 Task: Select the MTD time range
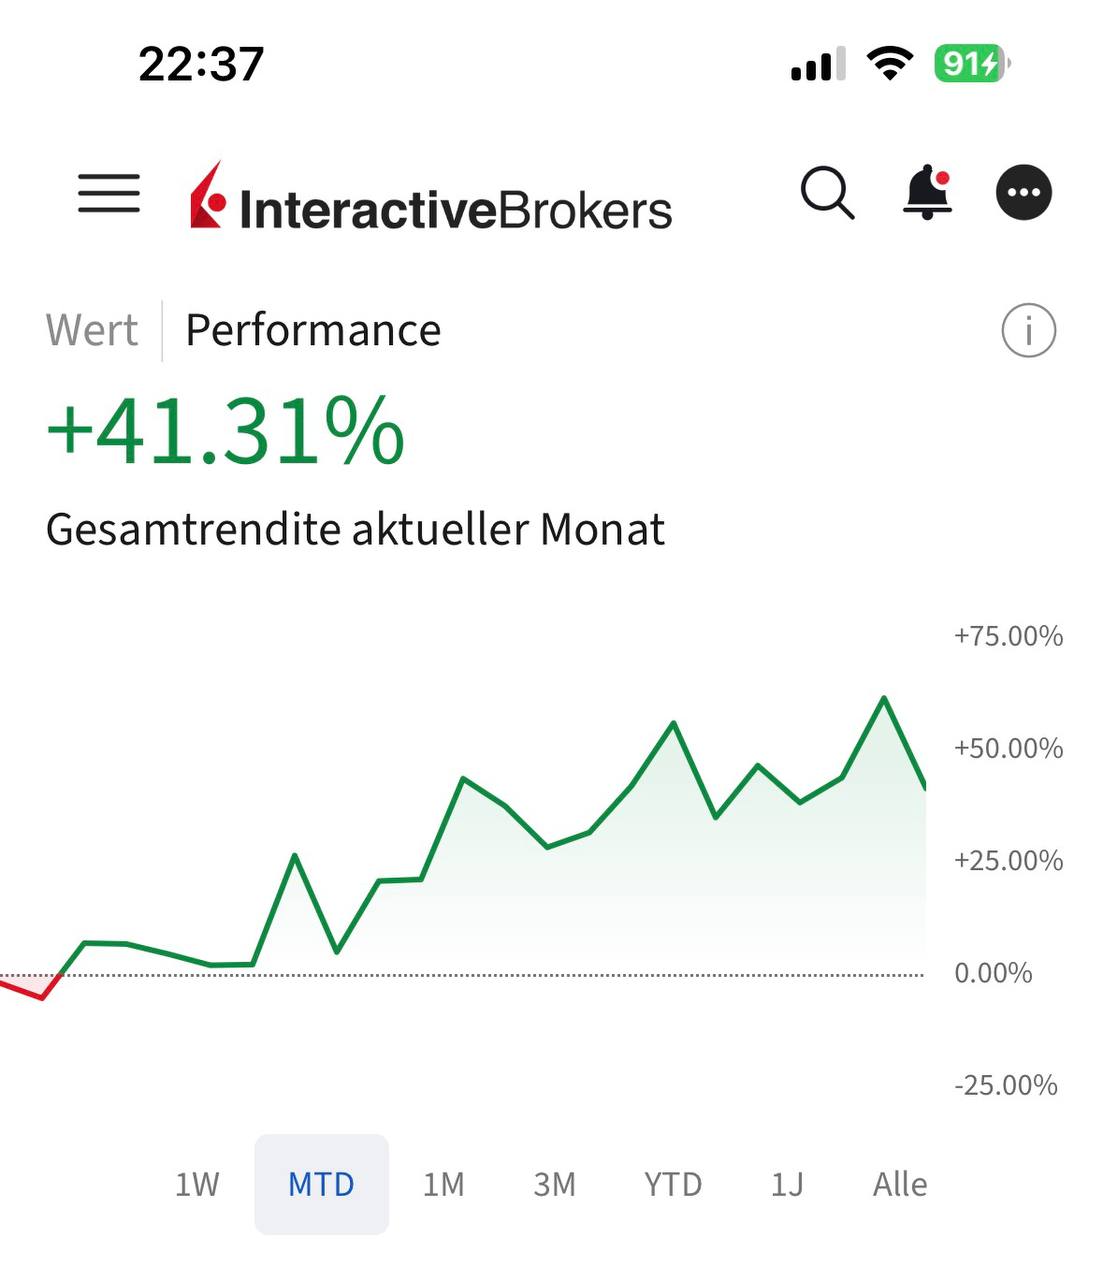tap(321, 1184)
